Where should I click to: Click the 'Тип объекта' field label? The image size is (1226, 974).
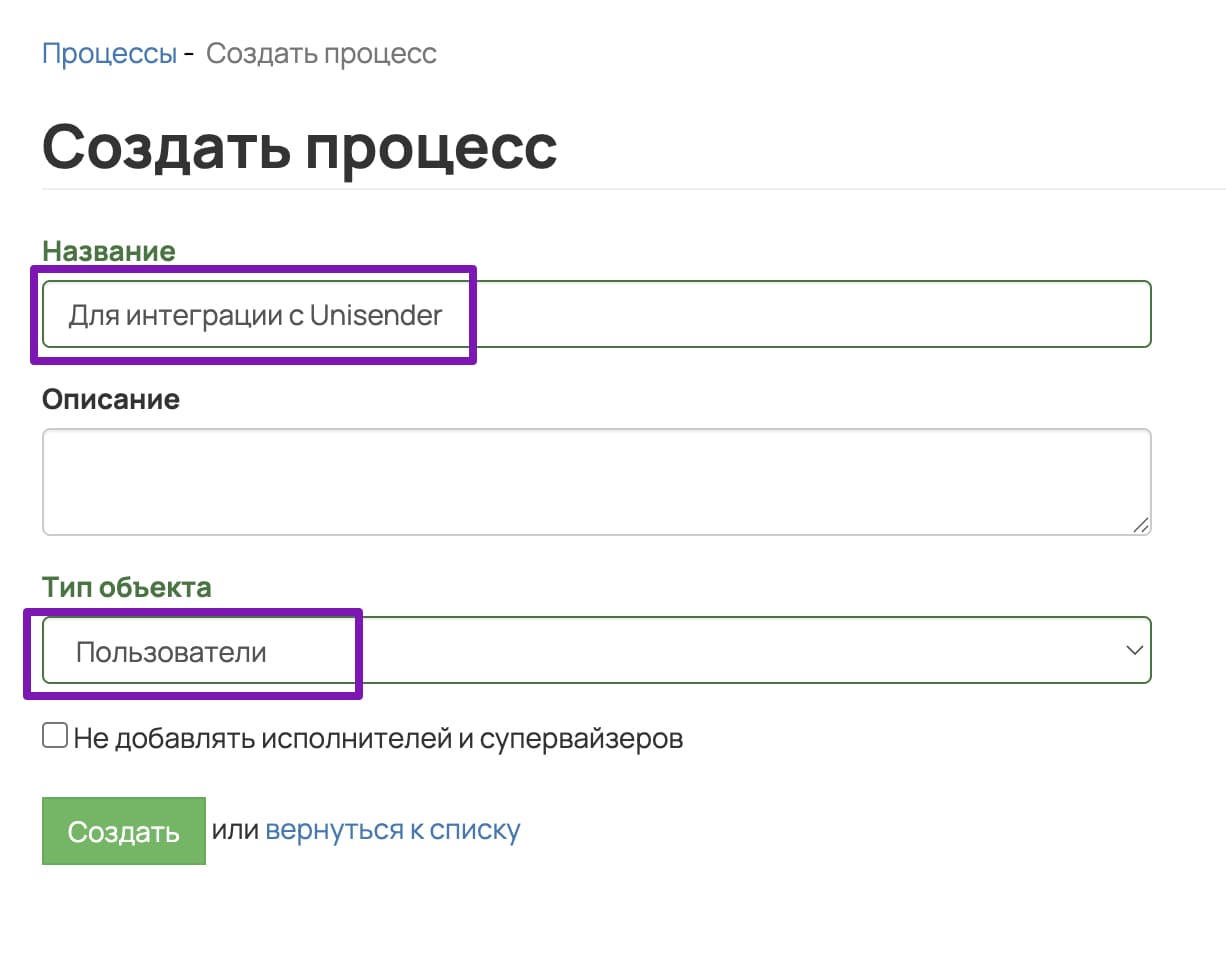pos(127,586)
